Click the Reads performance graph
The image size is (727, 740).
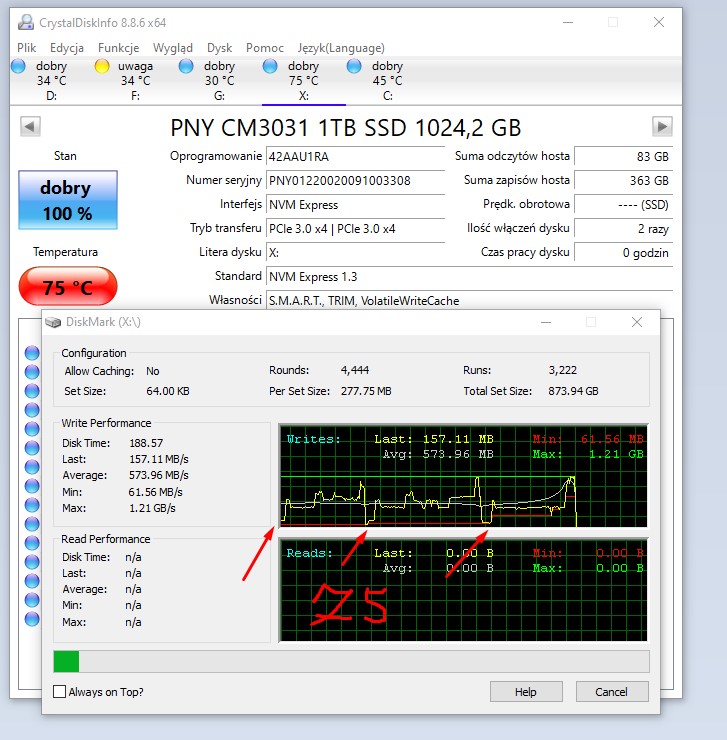click(x=464, y=590)
